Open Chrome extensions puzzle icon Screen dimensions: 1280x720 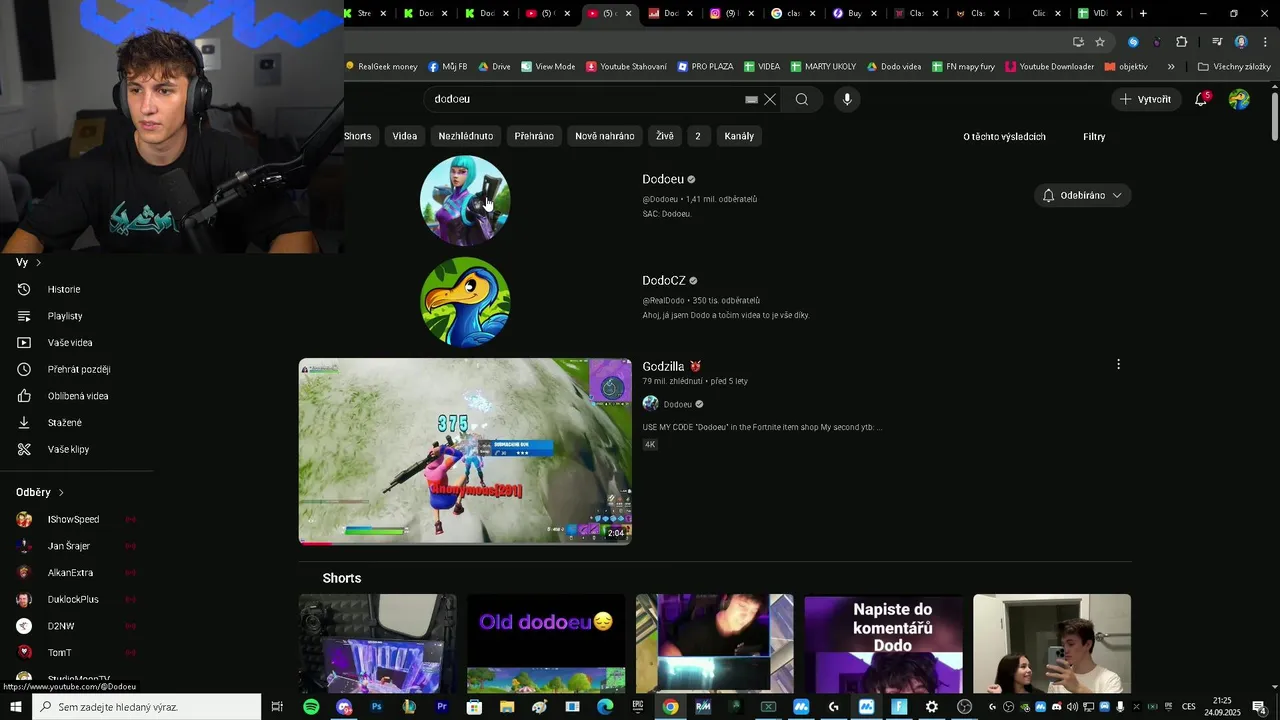[1182, 42]
